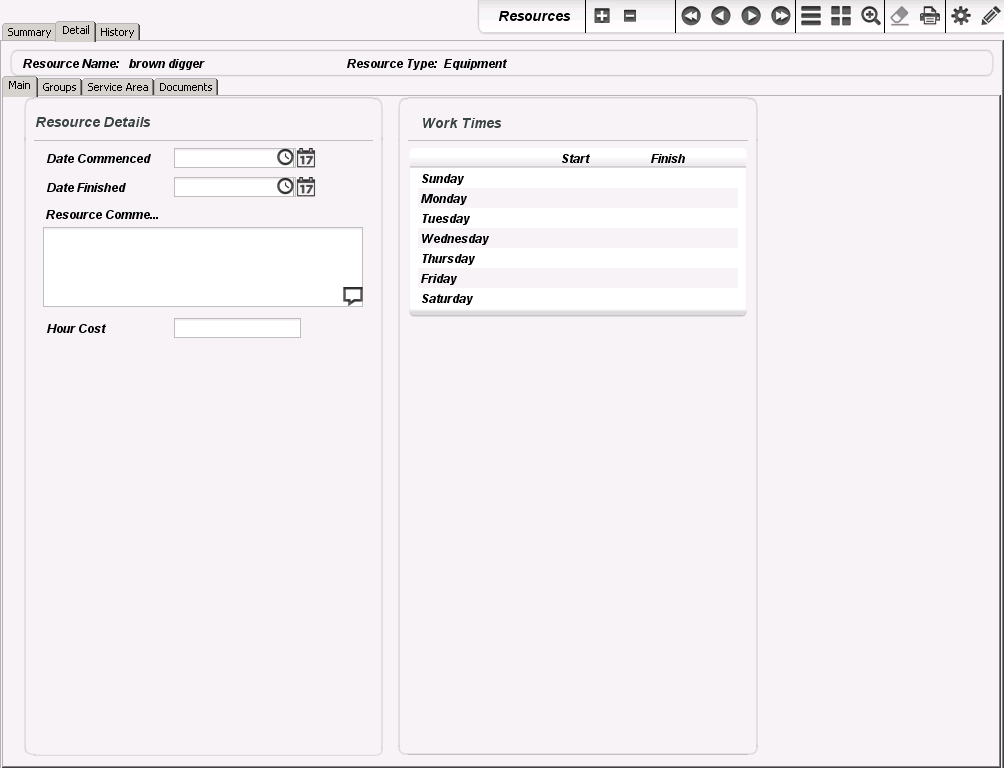Switch to list view icon
Image resolution: width=1004 pixels, height=768 pixels.
click(x=811, y=16)
